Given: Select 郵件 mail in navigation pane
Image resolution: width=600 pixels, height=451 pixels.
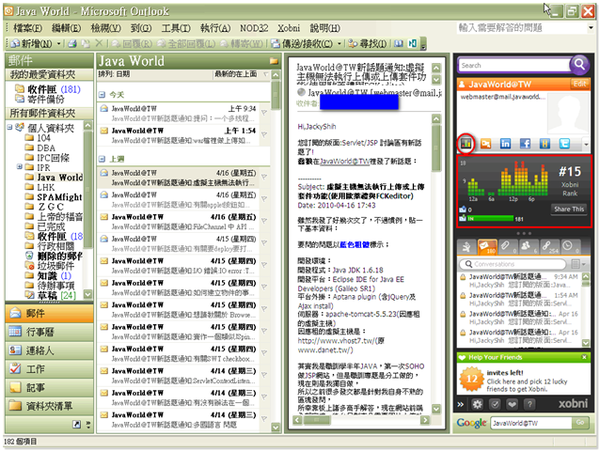Looking at the screenshot, I should click(49, 313).
